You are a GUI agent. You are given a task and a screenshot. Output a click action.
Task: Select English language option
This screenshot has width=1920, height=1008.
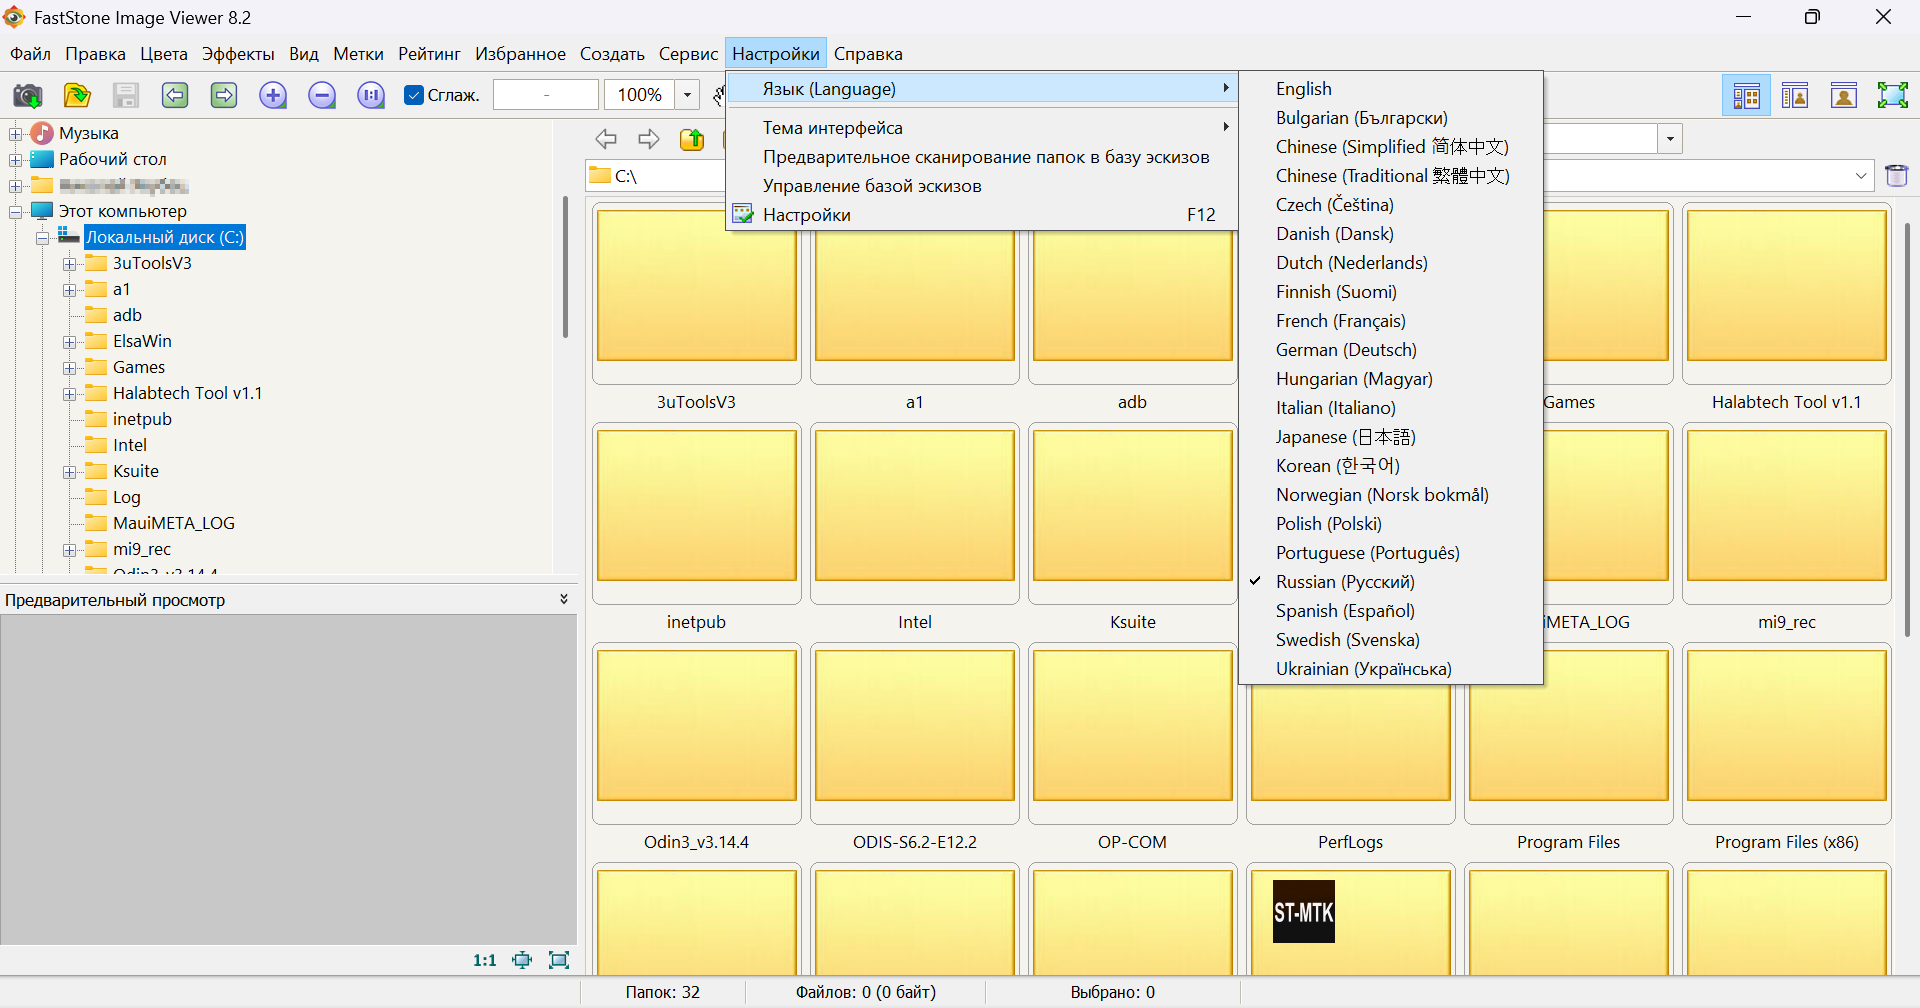click(x=1303, y=89)
